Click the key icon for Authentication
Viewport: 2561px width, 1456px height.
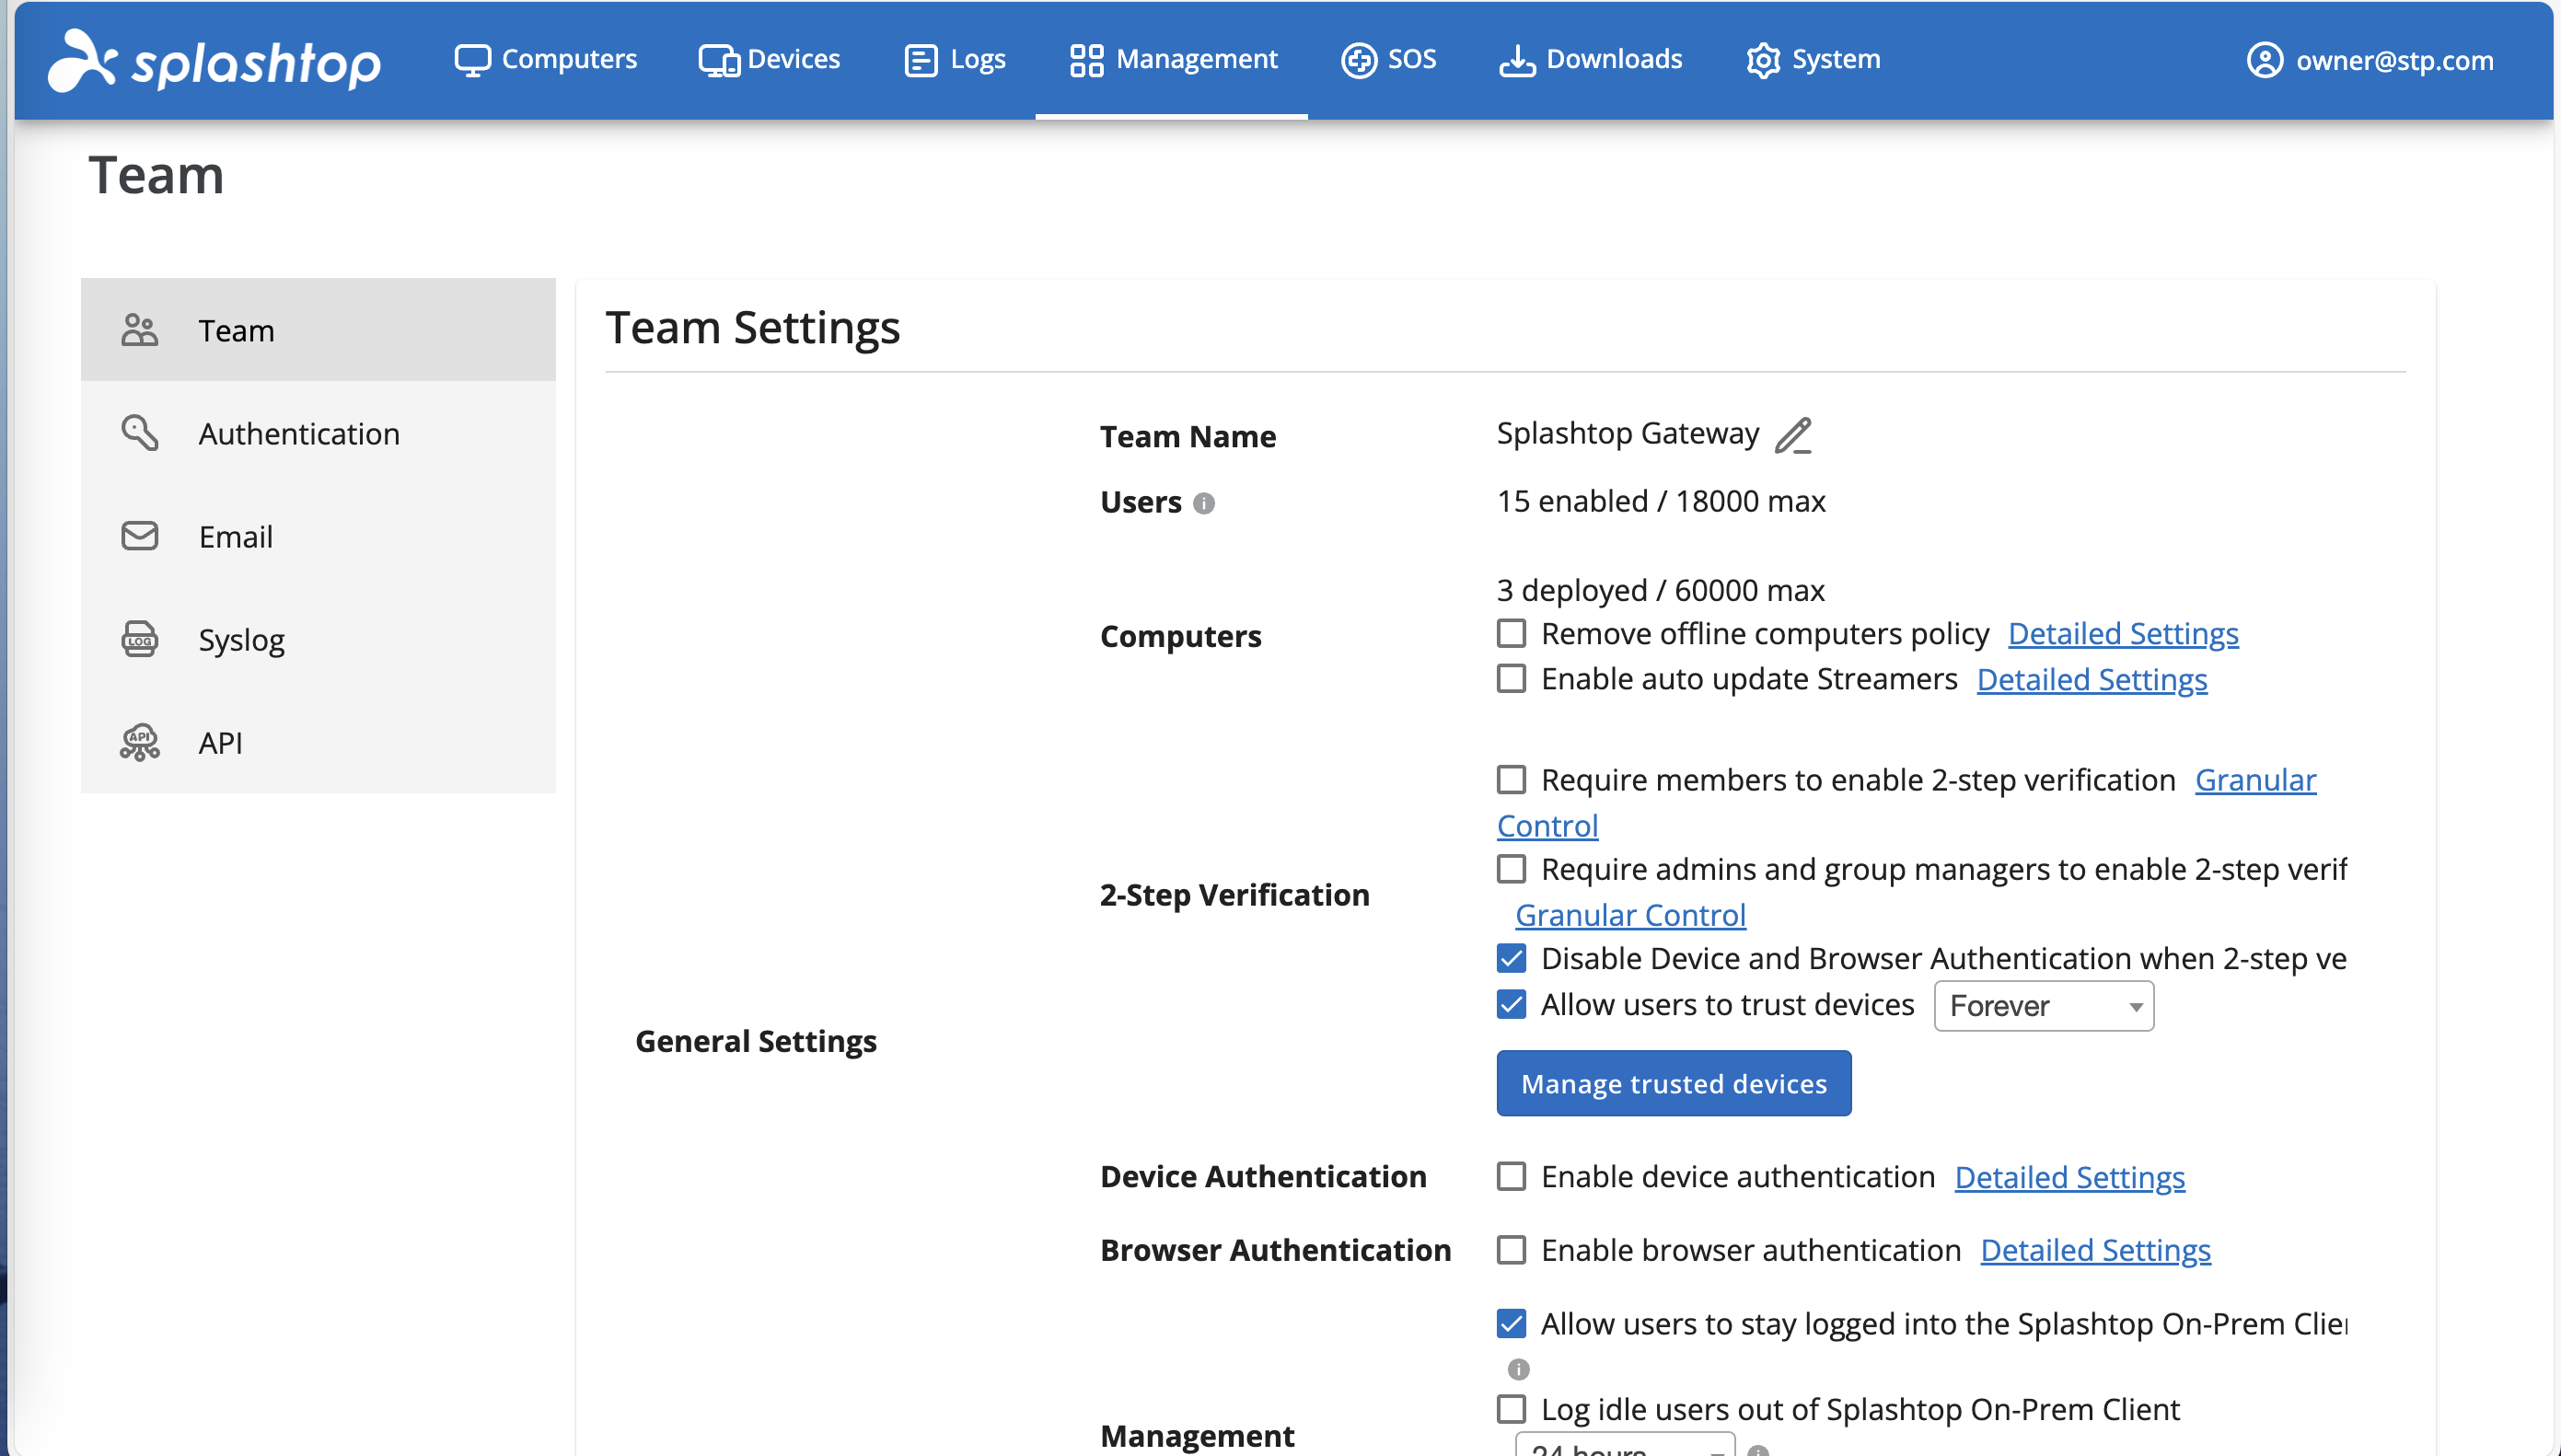[x=140, y=433]
